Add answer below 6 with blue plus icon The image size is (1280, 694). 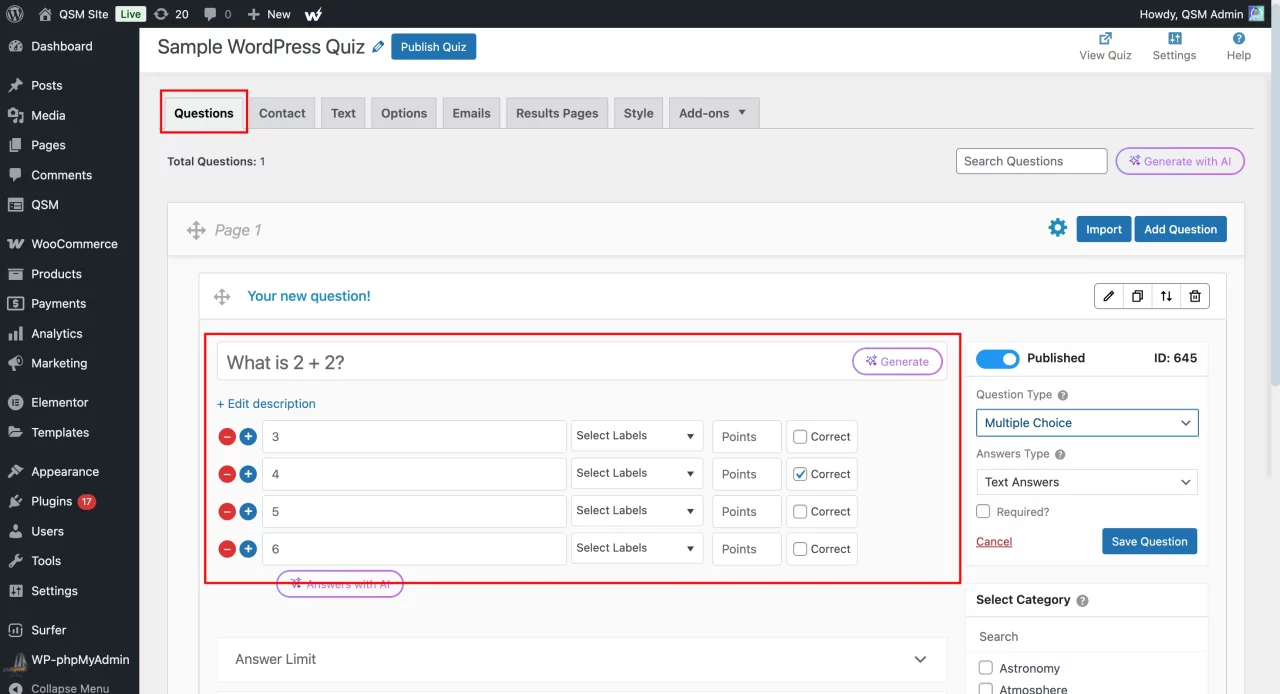(248, 549)
